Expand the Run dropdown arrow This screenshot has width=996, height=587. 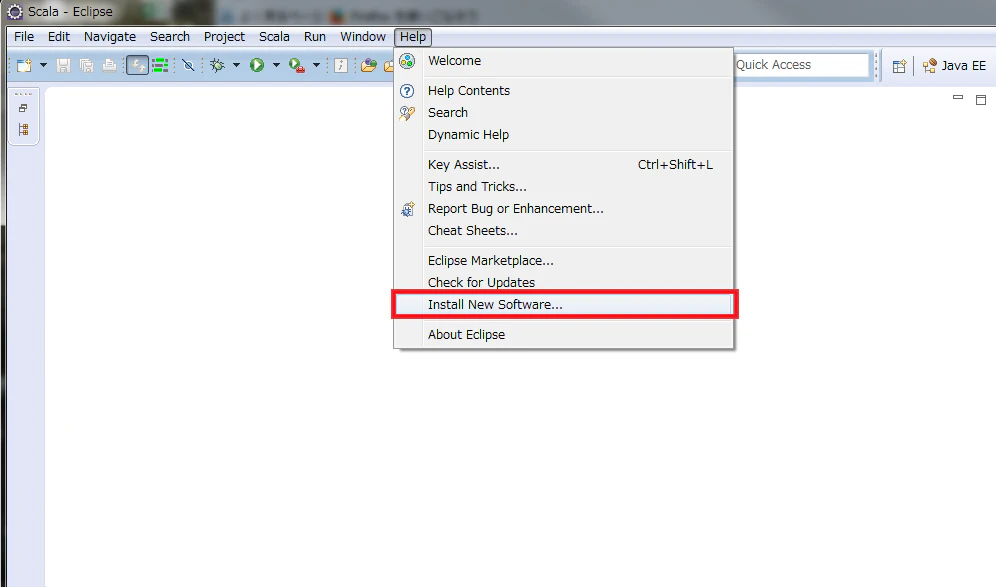276,65
